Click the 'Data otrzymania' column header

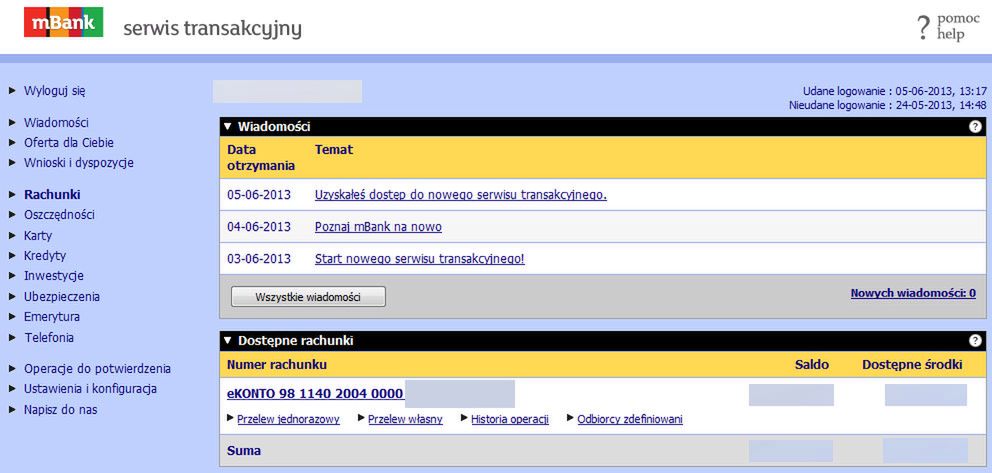[x=261, y=158]
